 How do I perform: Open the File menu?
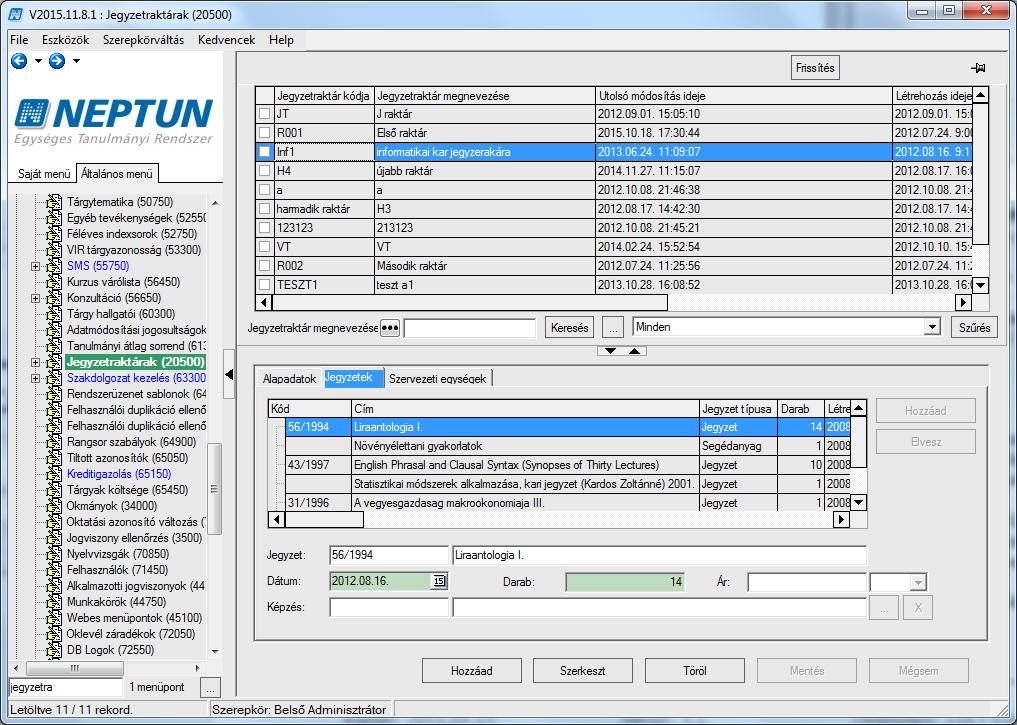coord(19,40)
